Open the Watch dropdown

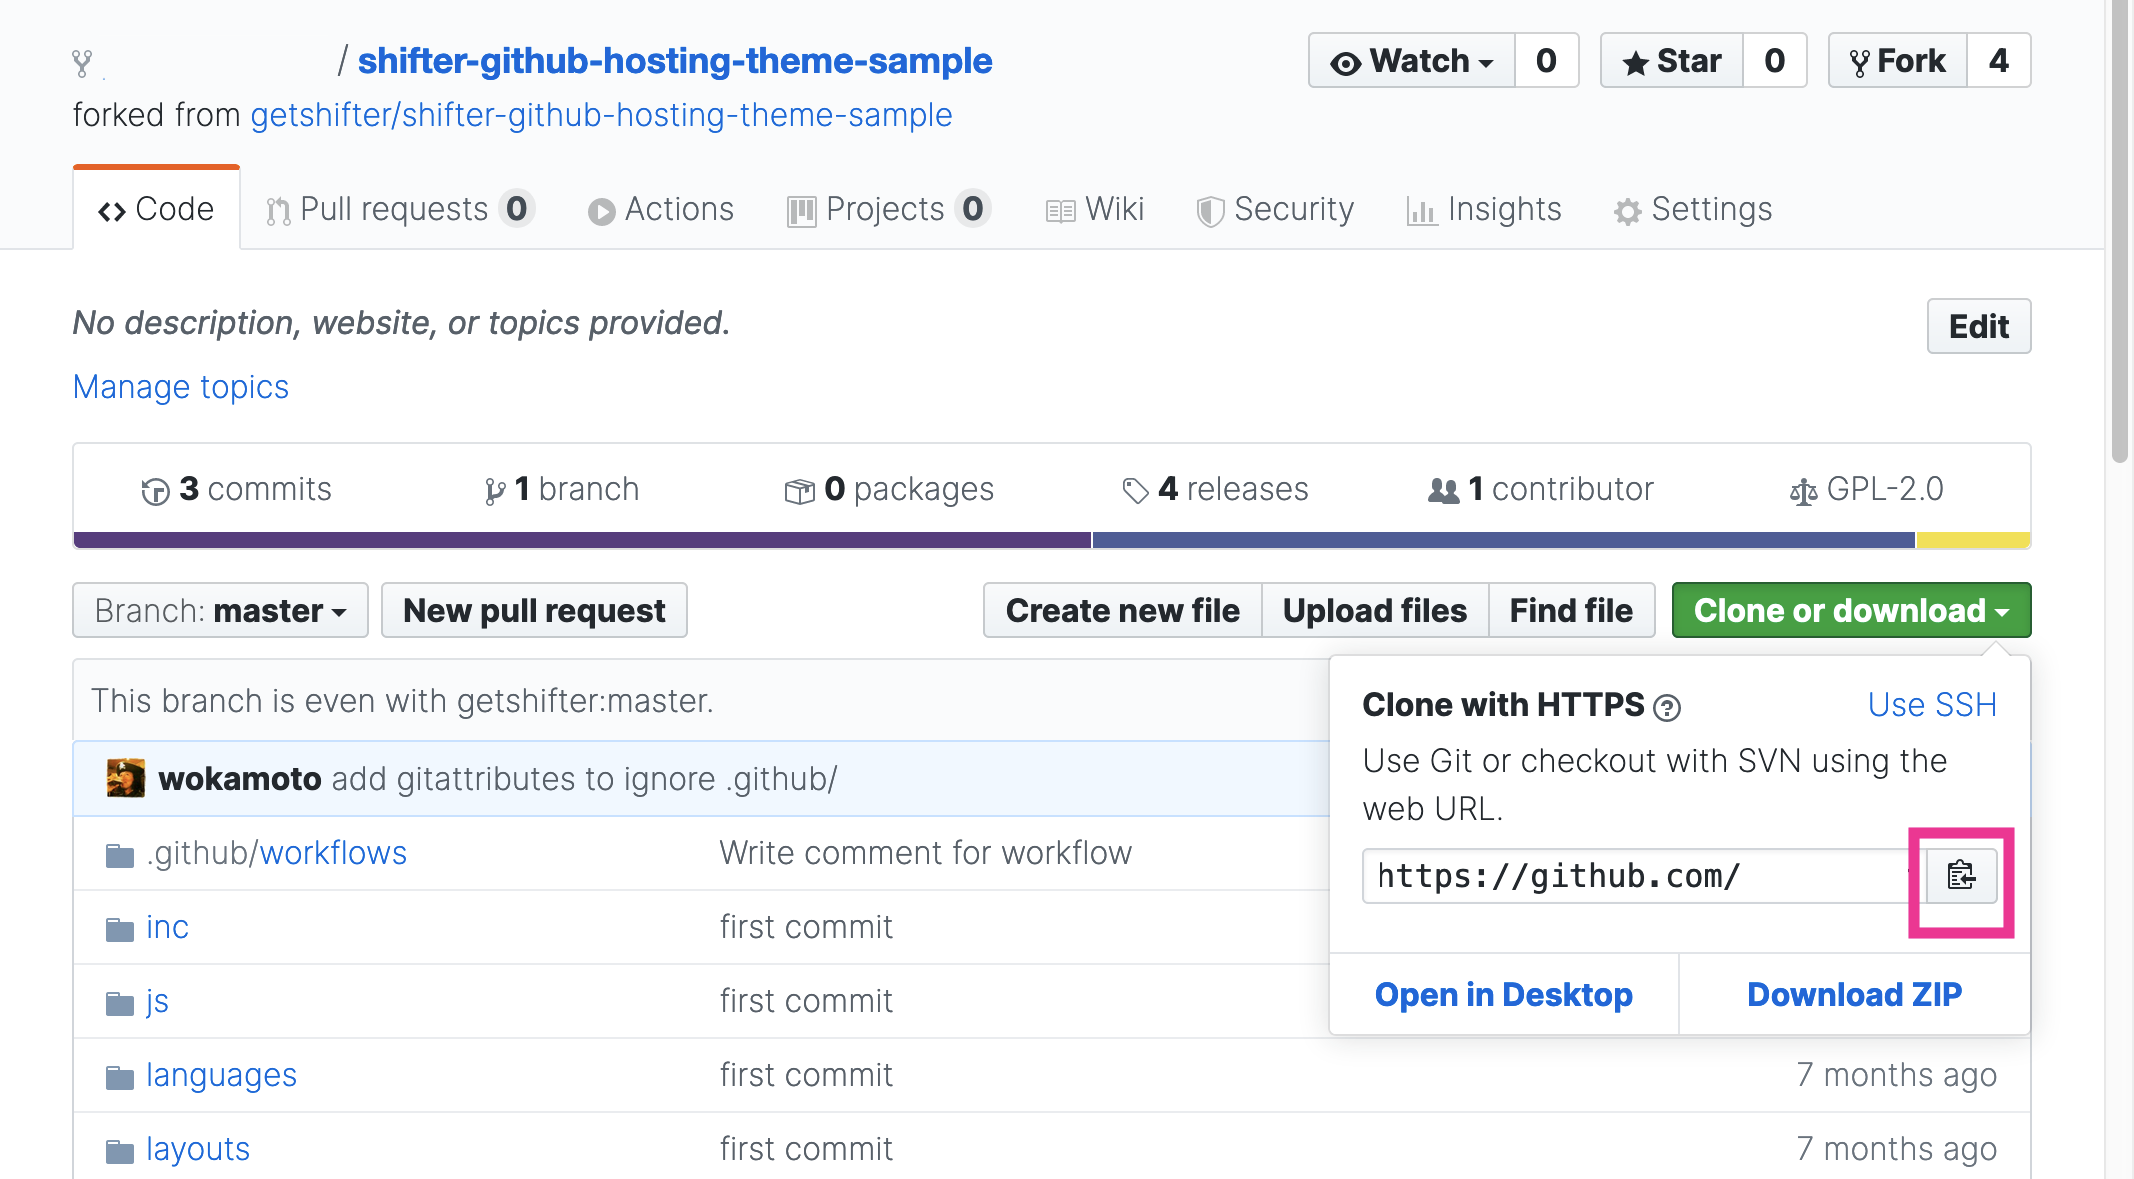(x=1412, y=61)
